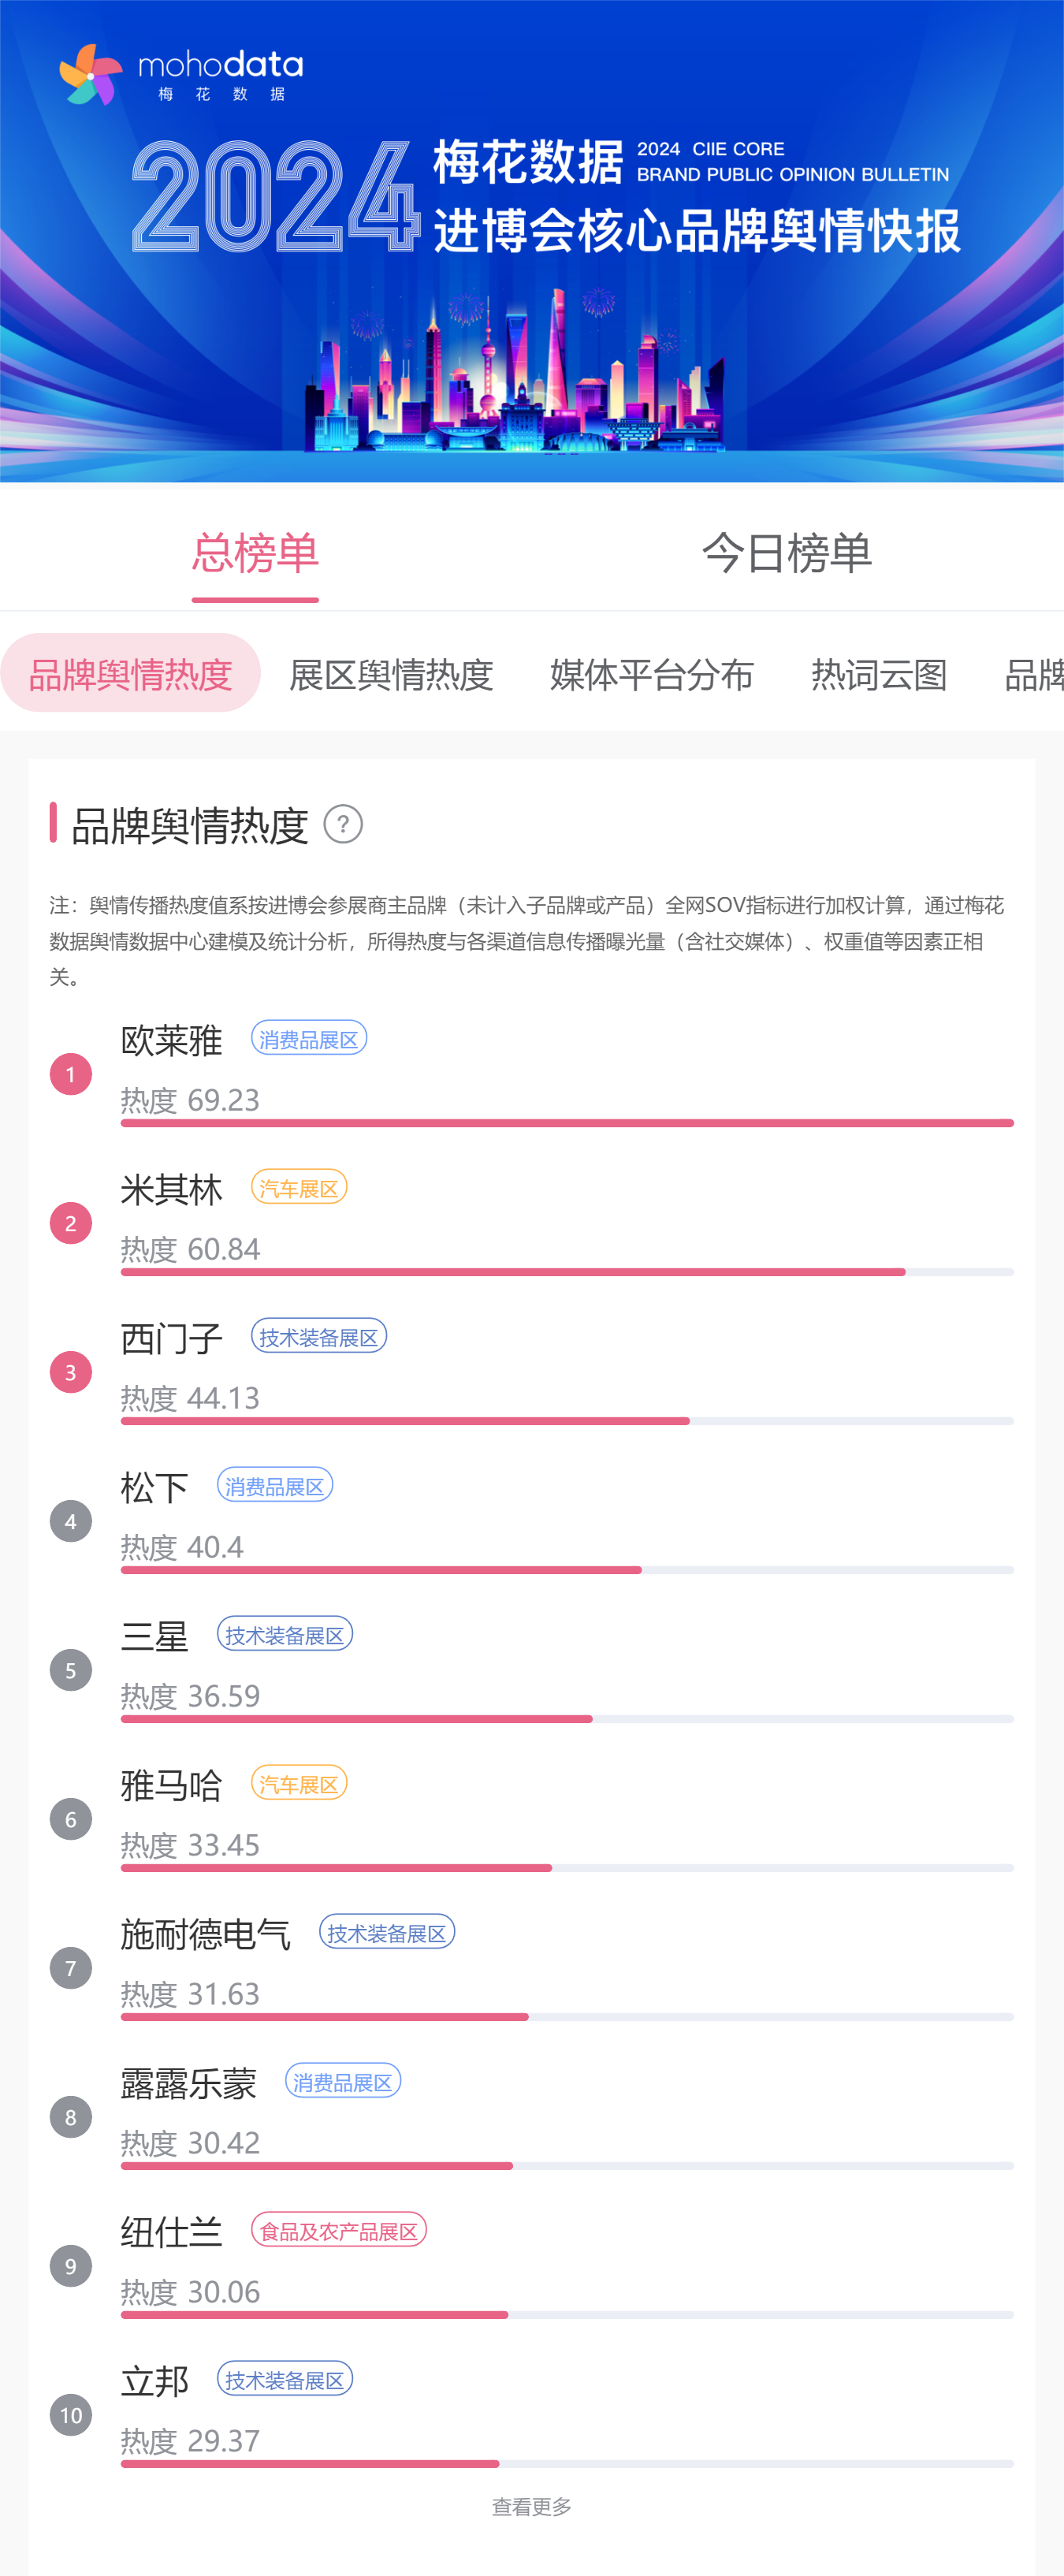Expand list with 查看更多

(x=532, y=2506)
